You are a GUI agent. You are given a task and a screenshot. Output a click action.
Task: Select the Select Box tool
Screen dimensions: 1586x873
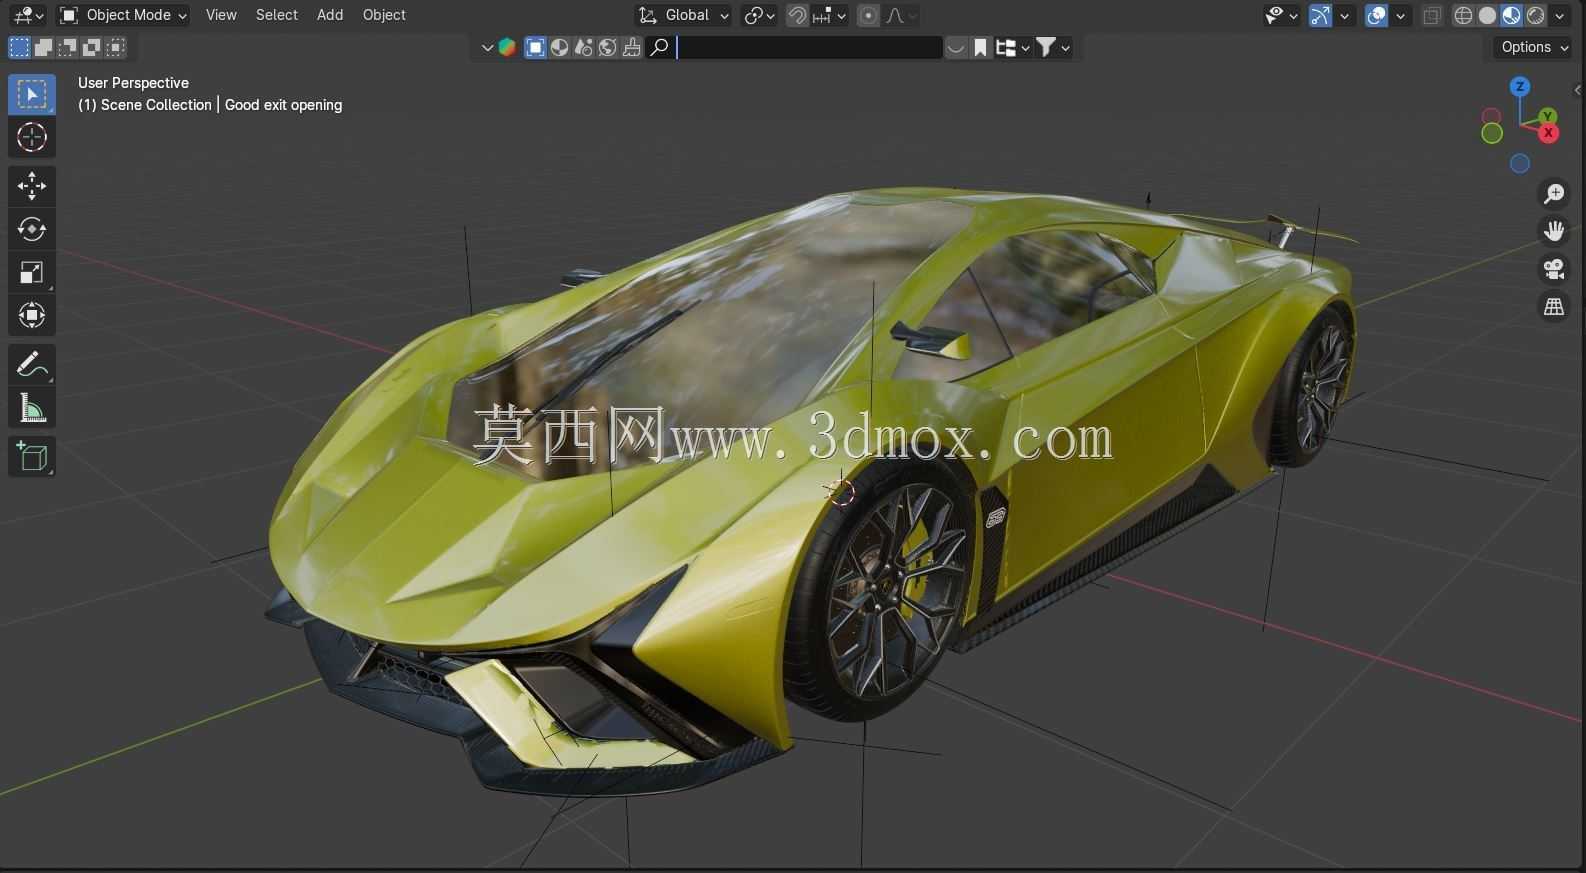pyautogui.click(x=32, y=94)
